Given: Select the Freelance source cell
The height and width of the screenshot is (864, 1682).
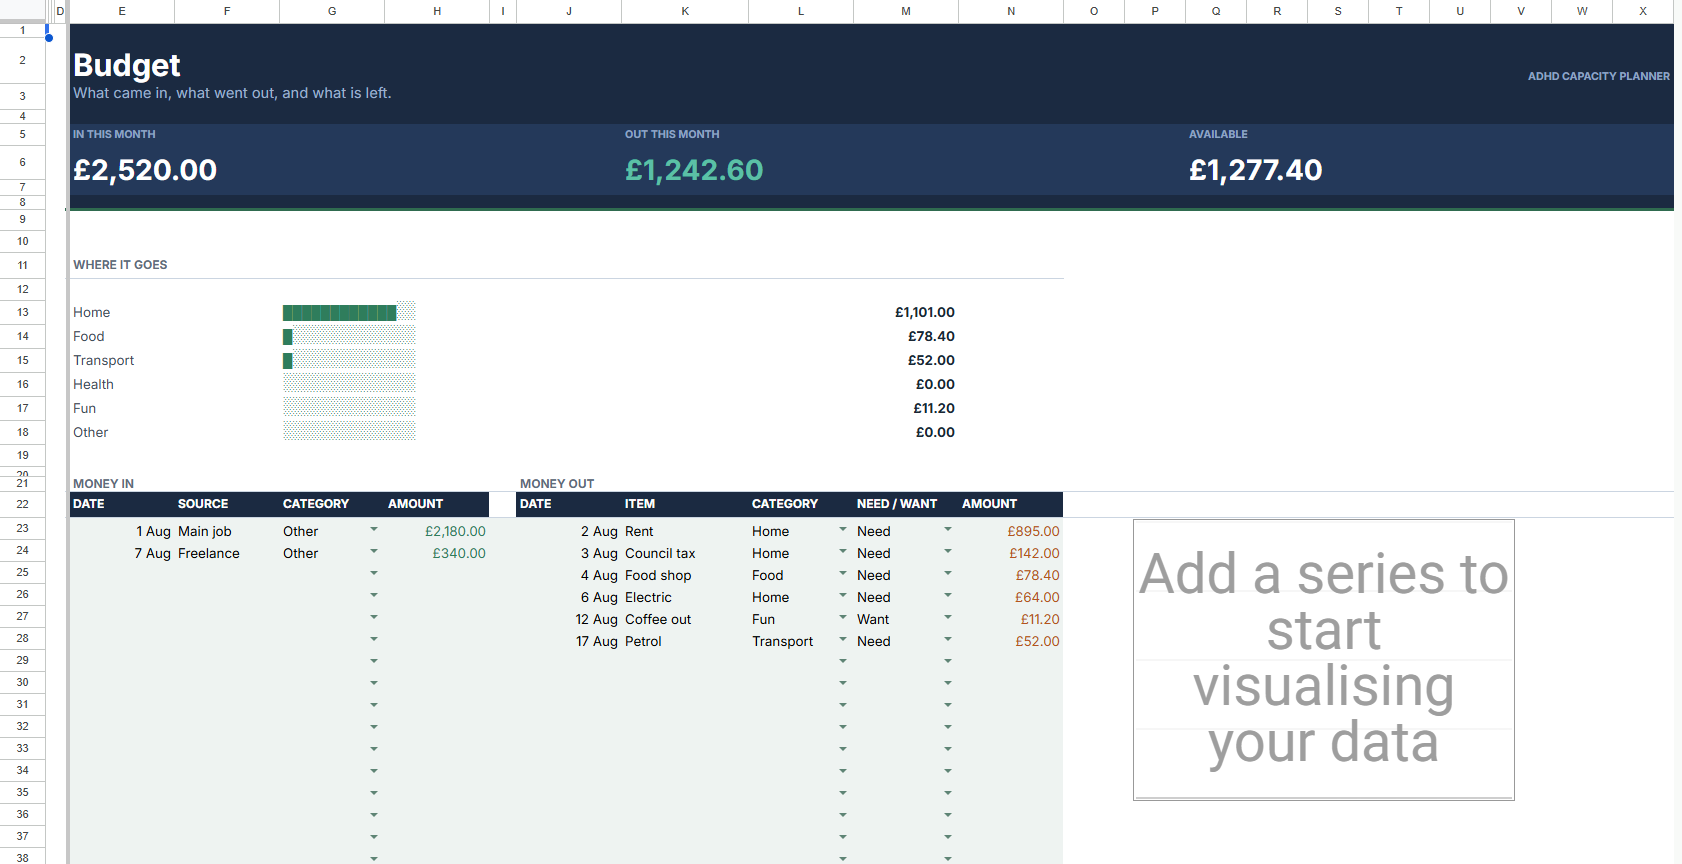Looking at the screenshot, I should coord(227,553).
